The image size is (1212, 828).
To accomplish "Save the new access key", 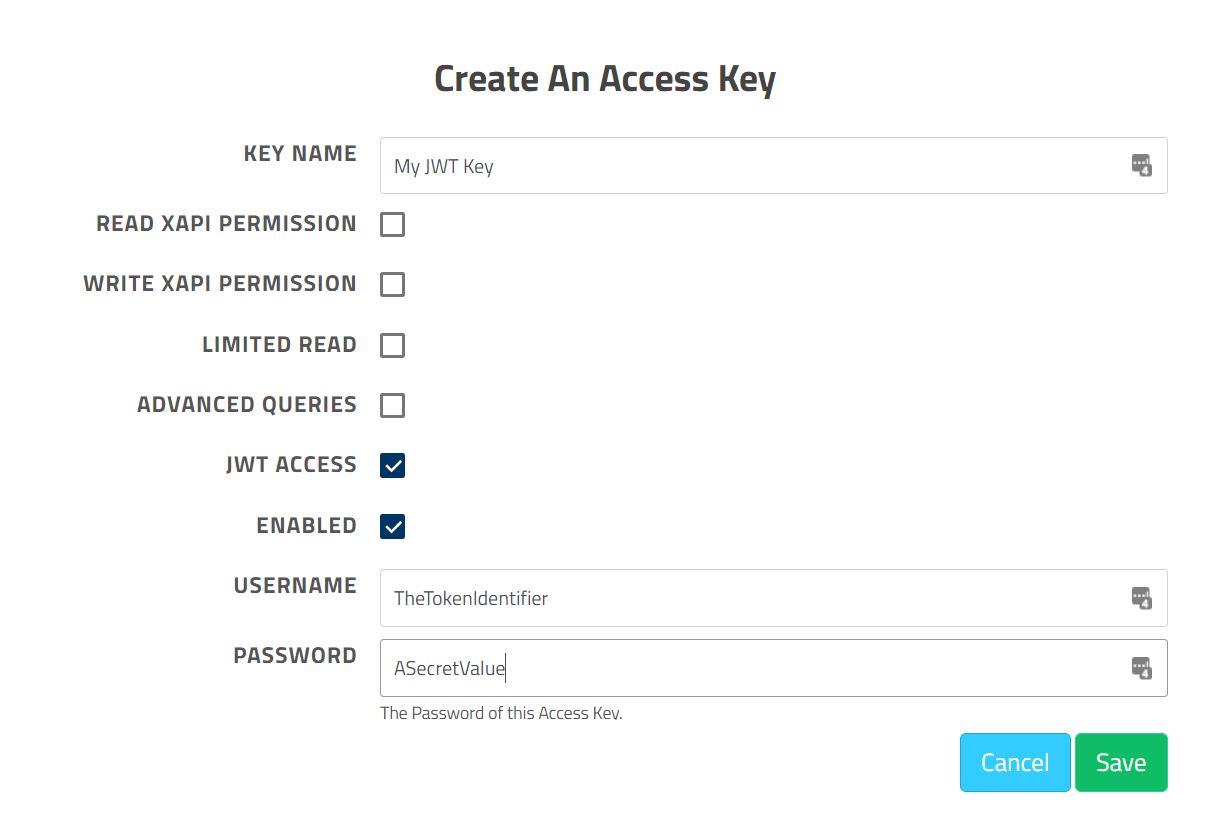I will pyautogui.click(x=1120, y=763).
